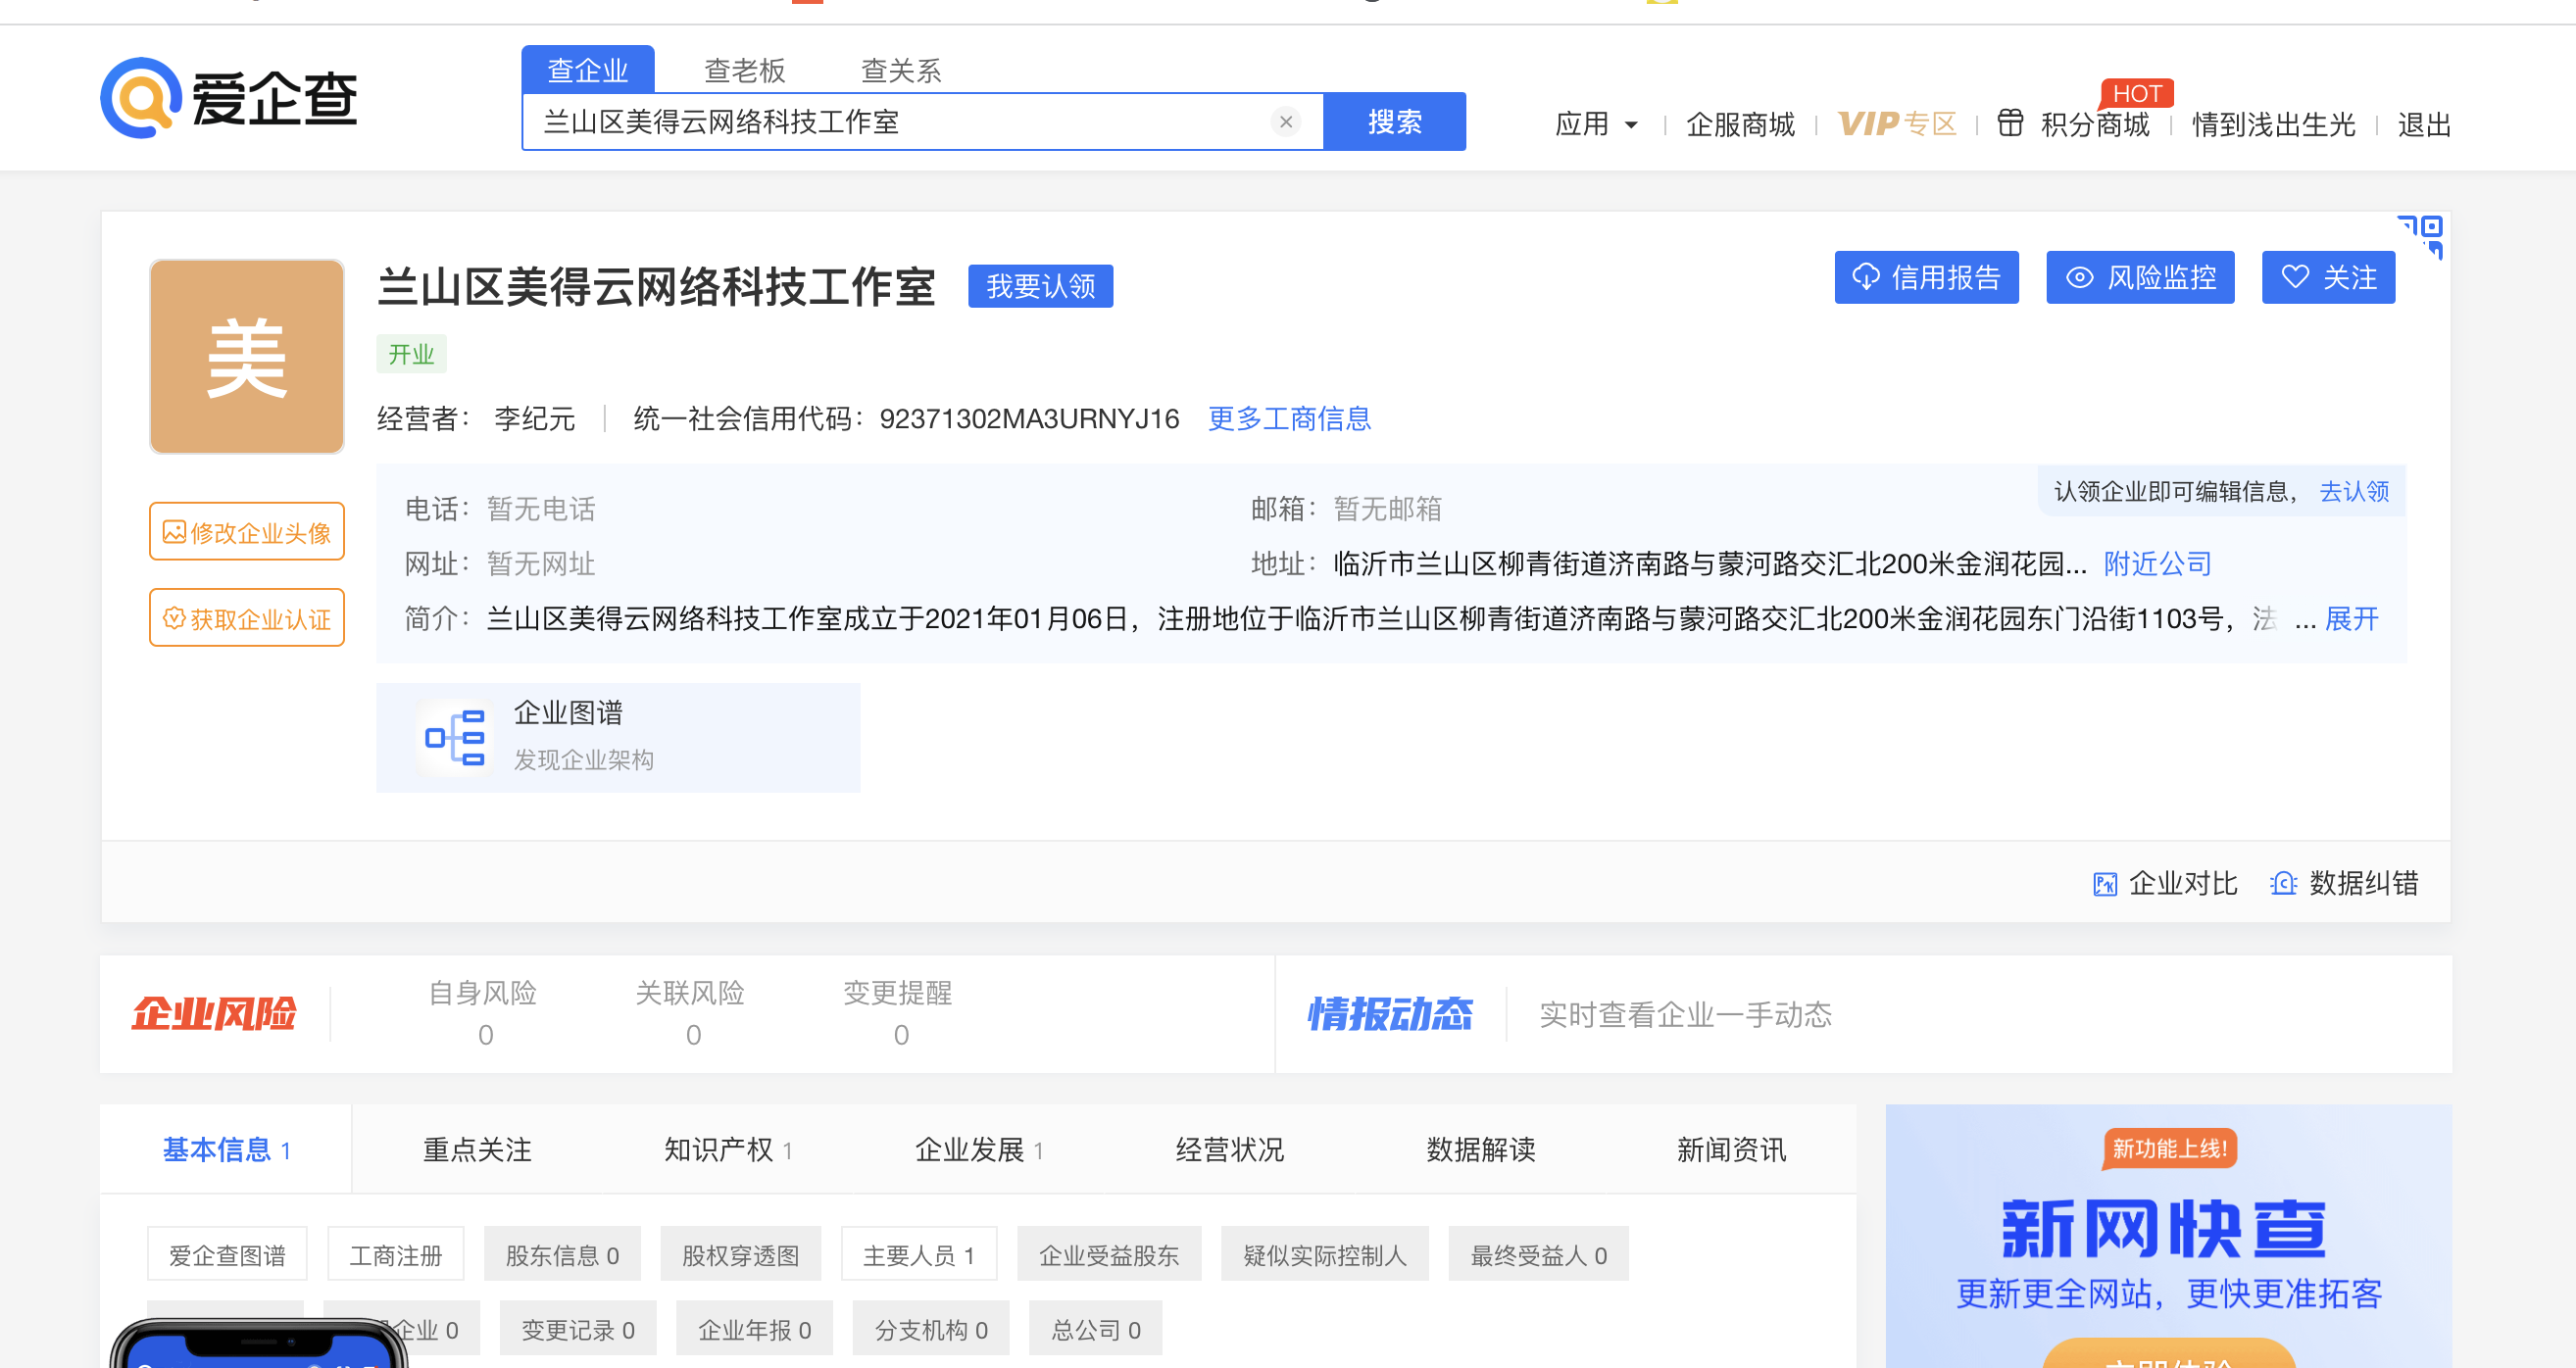Click 退出 to log out
Image resolution: width=2576 pixels, height=1368 pixels.
[2424, 124]
